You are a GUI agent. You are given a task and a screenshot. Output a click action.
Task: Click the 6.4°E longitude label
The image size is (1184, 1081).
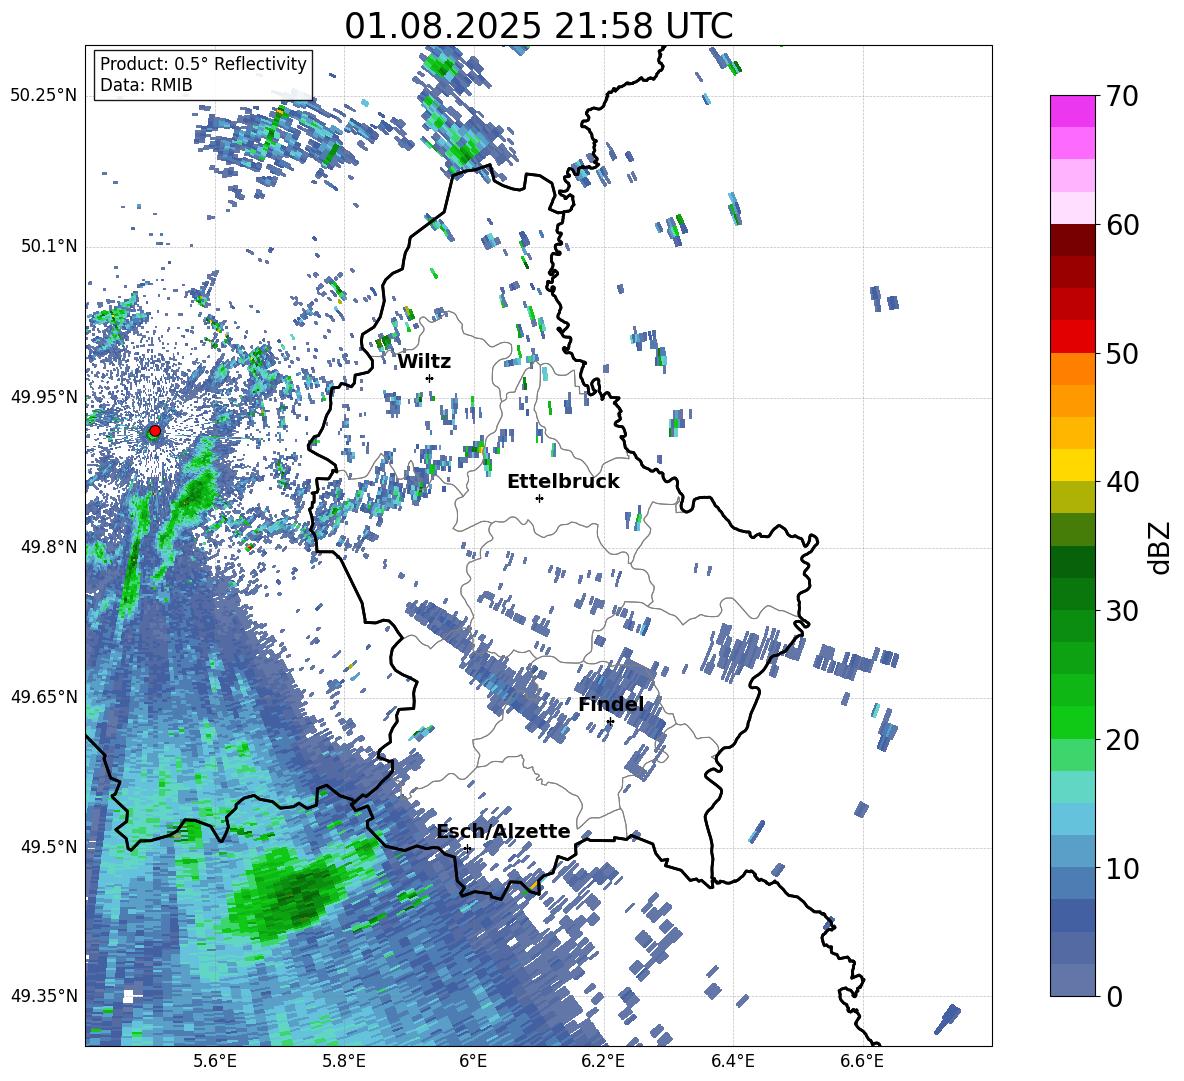tap(733, 1061)
